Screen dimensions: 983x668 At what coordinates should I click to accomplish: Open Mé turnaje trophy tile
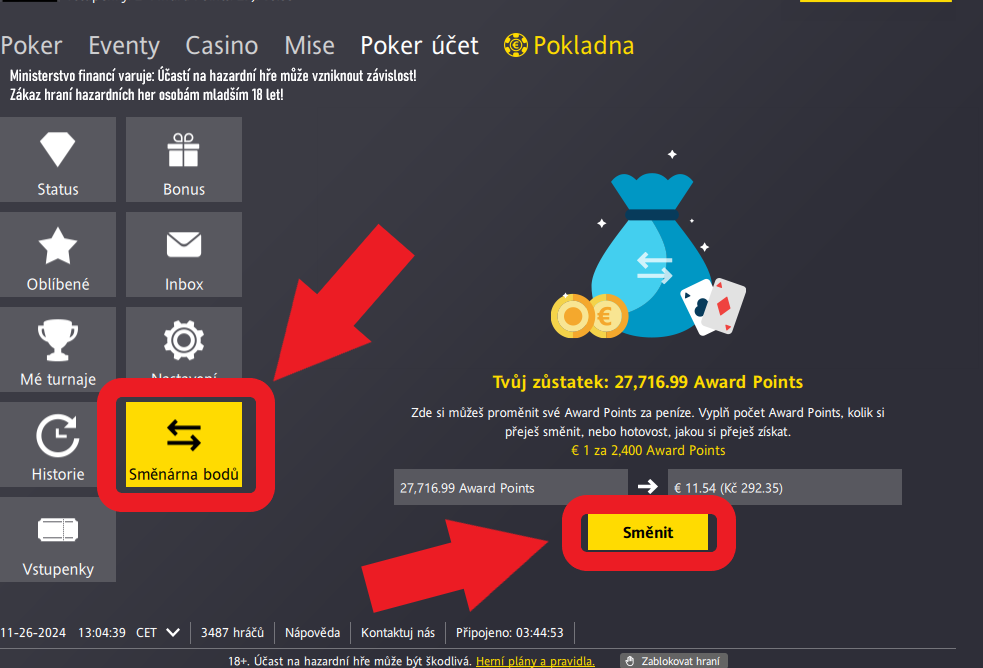[58, 350]
